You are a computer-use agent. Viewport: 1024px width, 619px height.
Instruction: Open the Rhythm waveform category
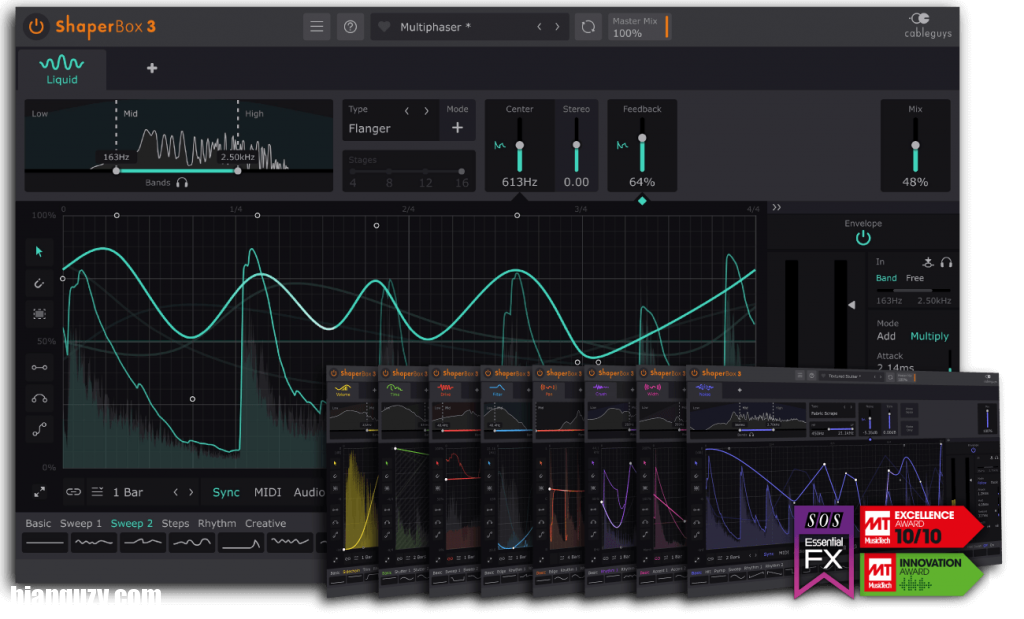coord(217,523)
